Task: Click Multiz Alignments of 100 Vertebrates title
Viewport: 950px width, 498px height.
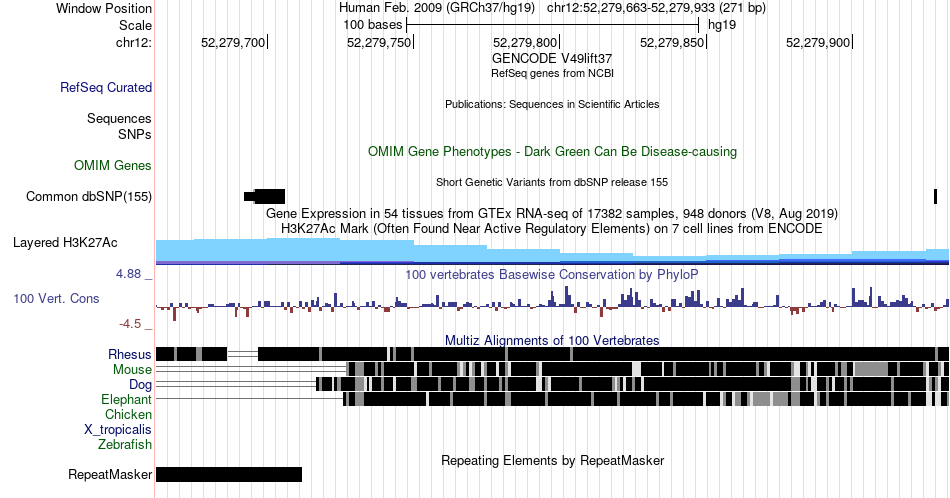Action: (552, 340)
